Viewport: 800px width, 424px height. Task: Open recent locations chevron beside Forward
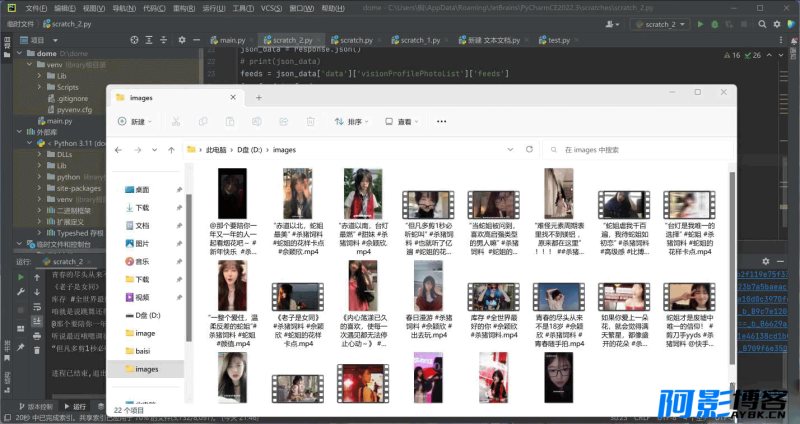tap(155, 150)
